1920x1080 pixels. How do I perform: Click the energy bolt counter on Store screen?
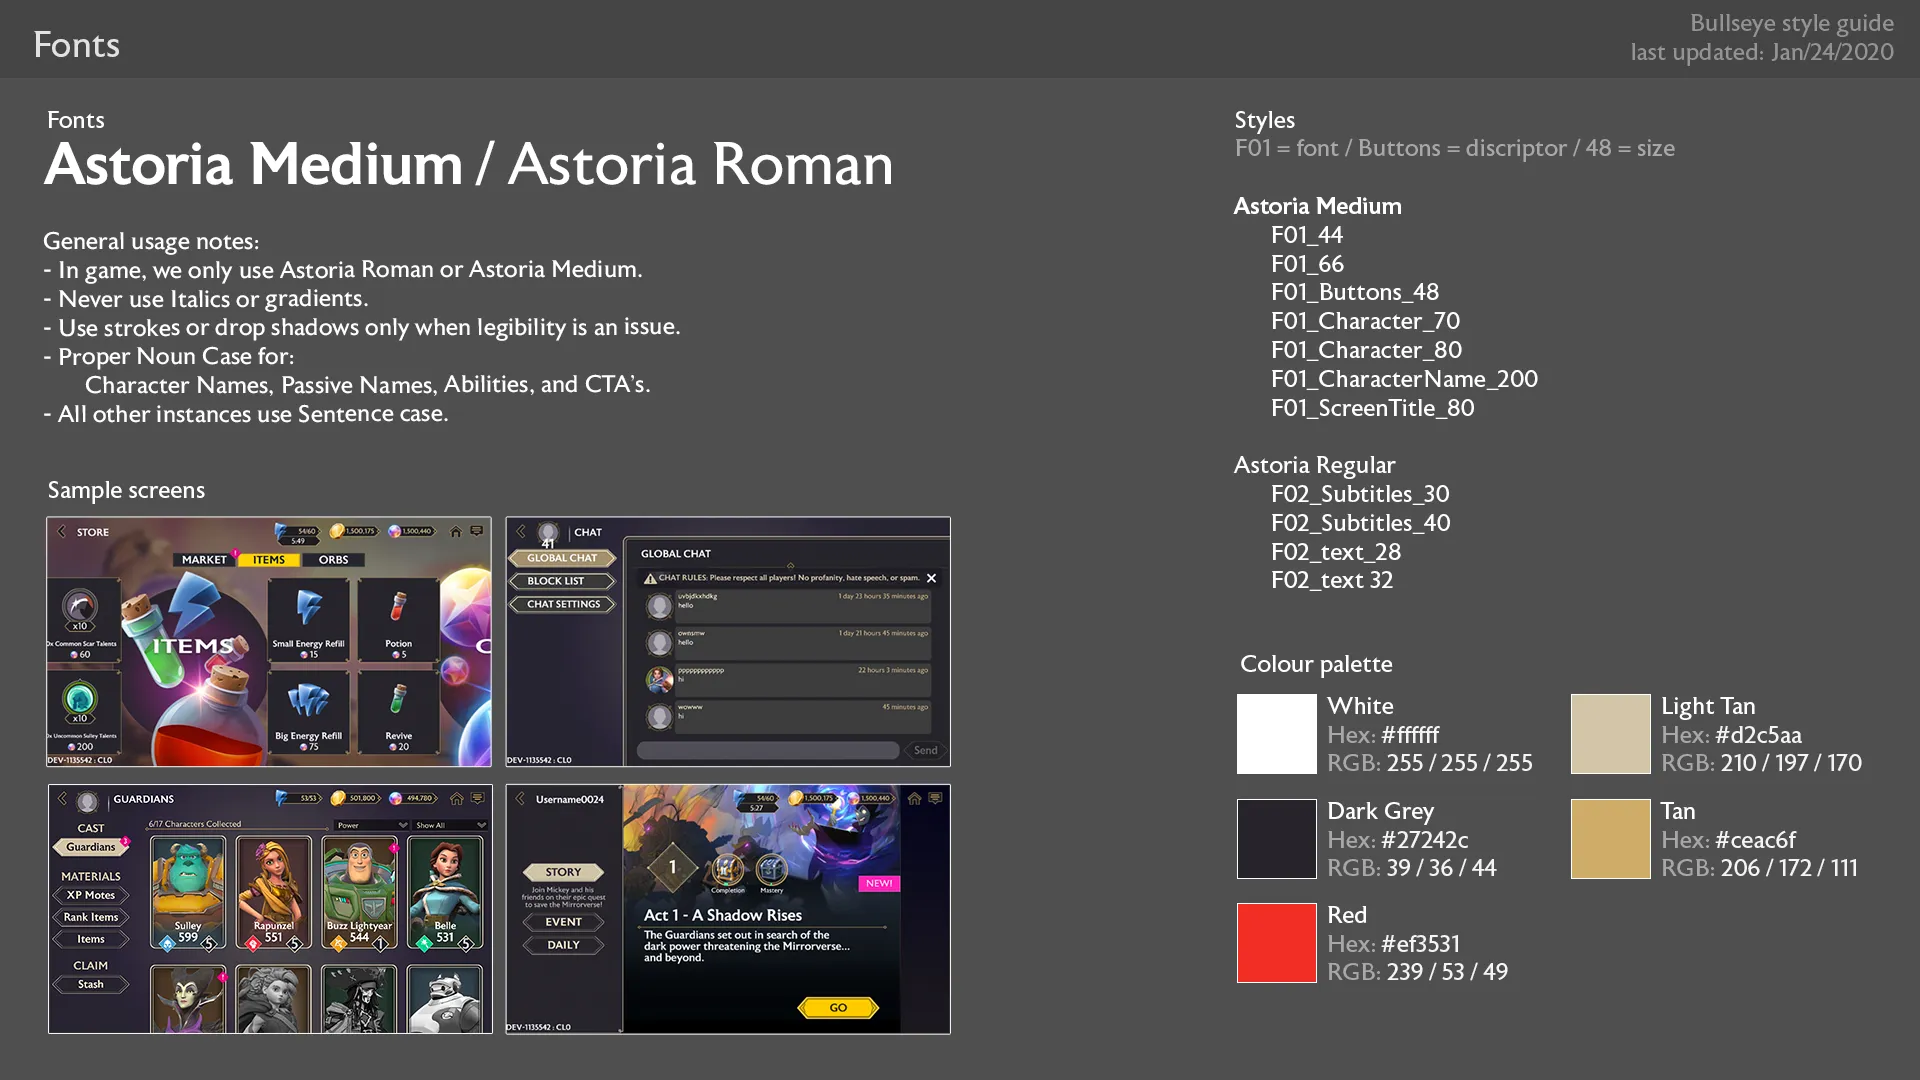(297, 534)
